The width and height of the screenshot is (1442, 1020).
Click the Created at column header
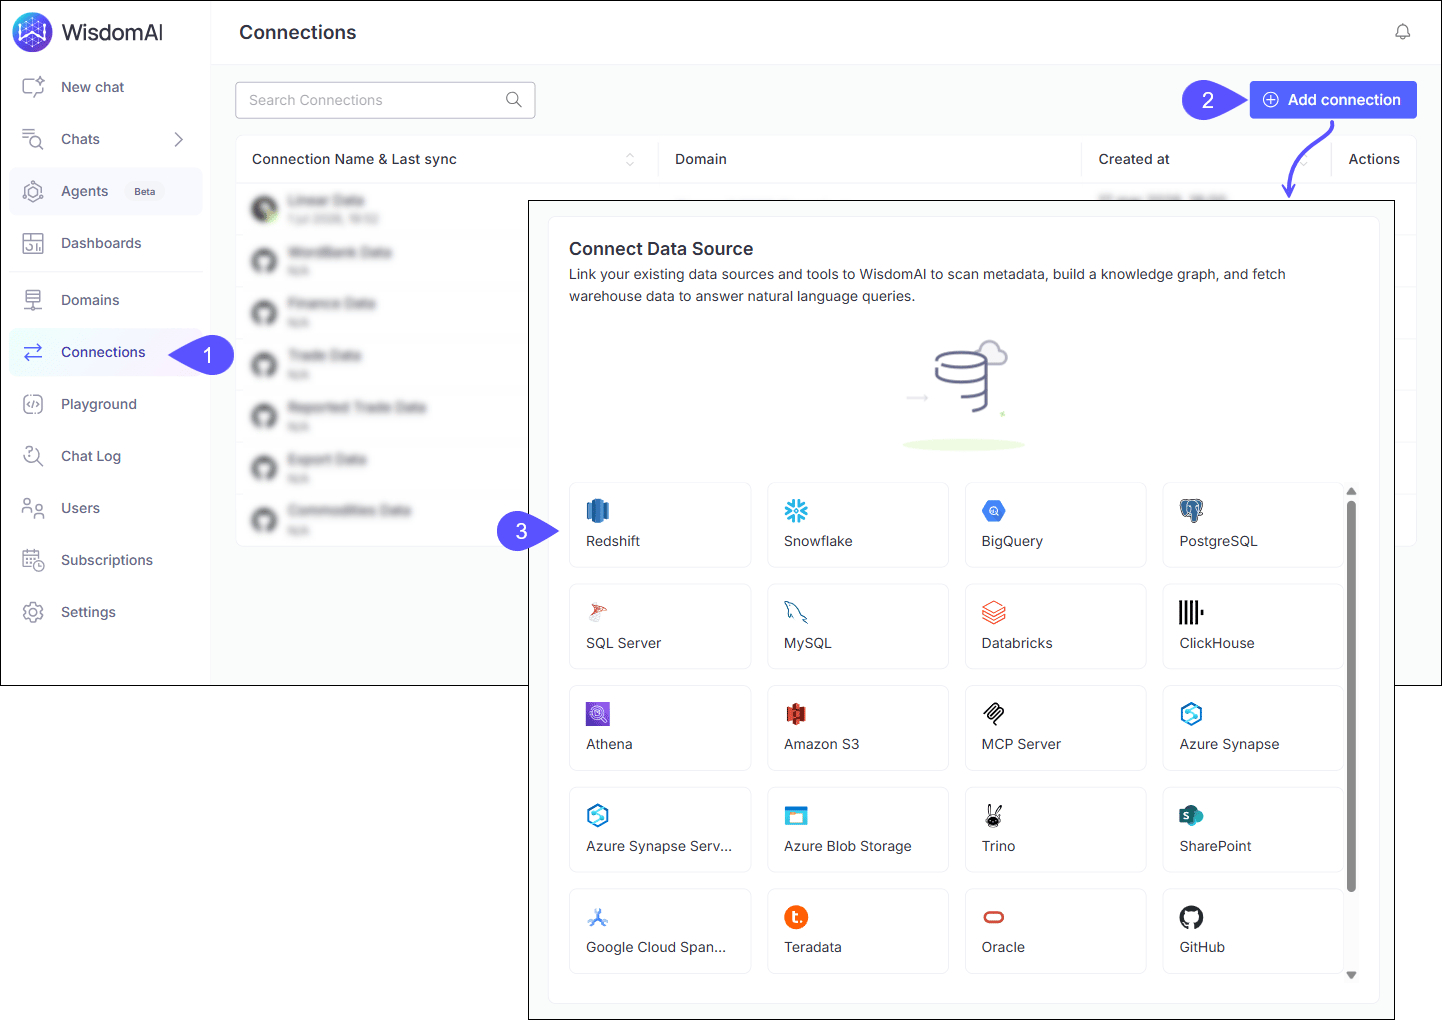point(1134,159)
